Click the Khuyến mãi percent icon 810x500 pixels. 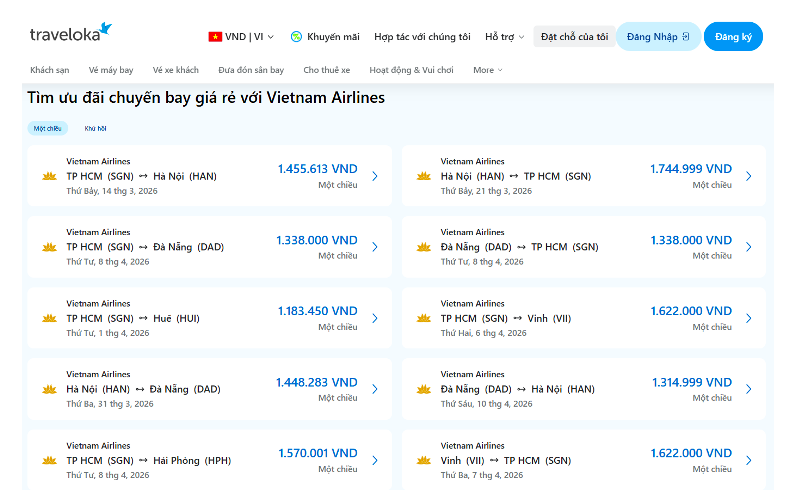(x=296, y=37)
